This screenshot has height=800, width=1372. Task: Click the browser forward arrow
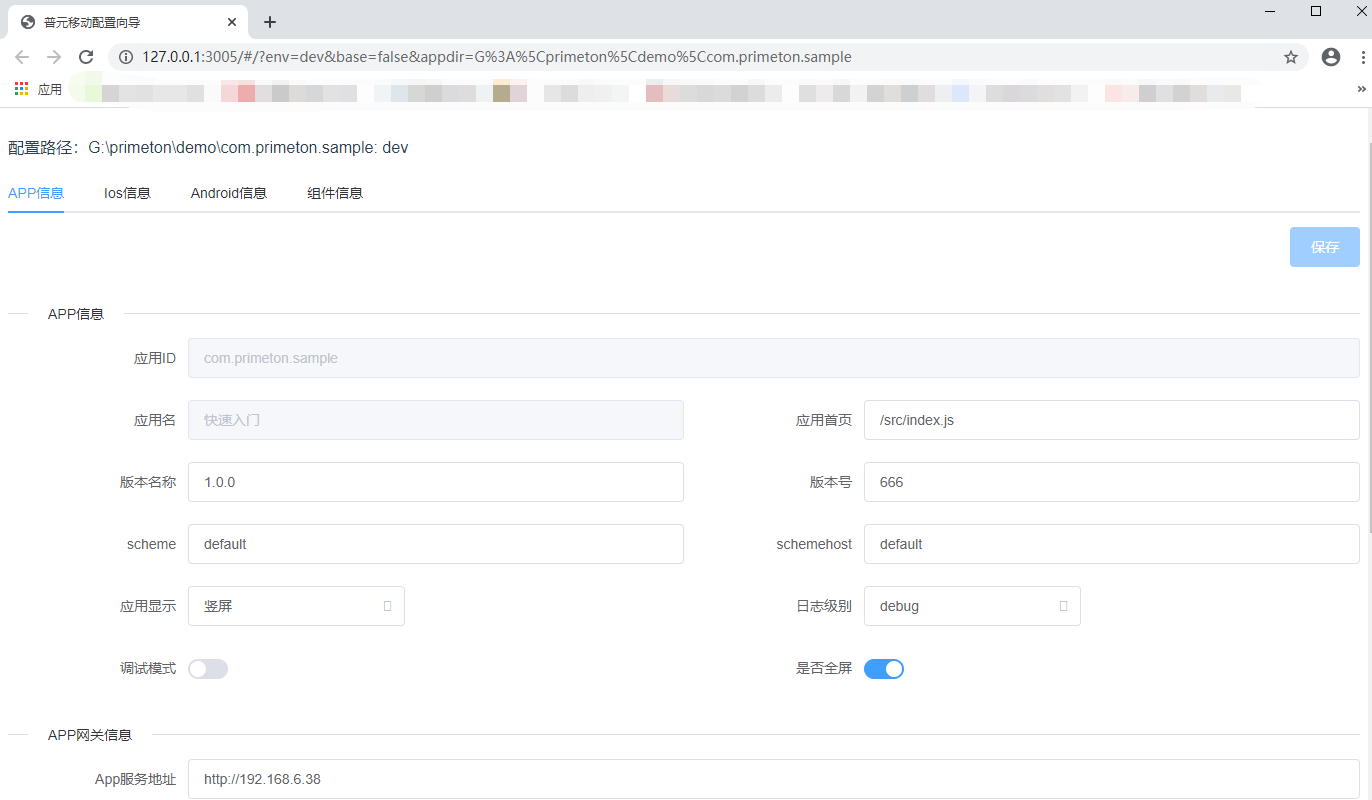point(54,57)
